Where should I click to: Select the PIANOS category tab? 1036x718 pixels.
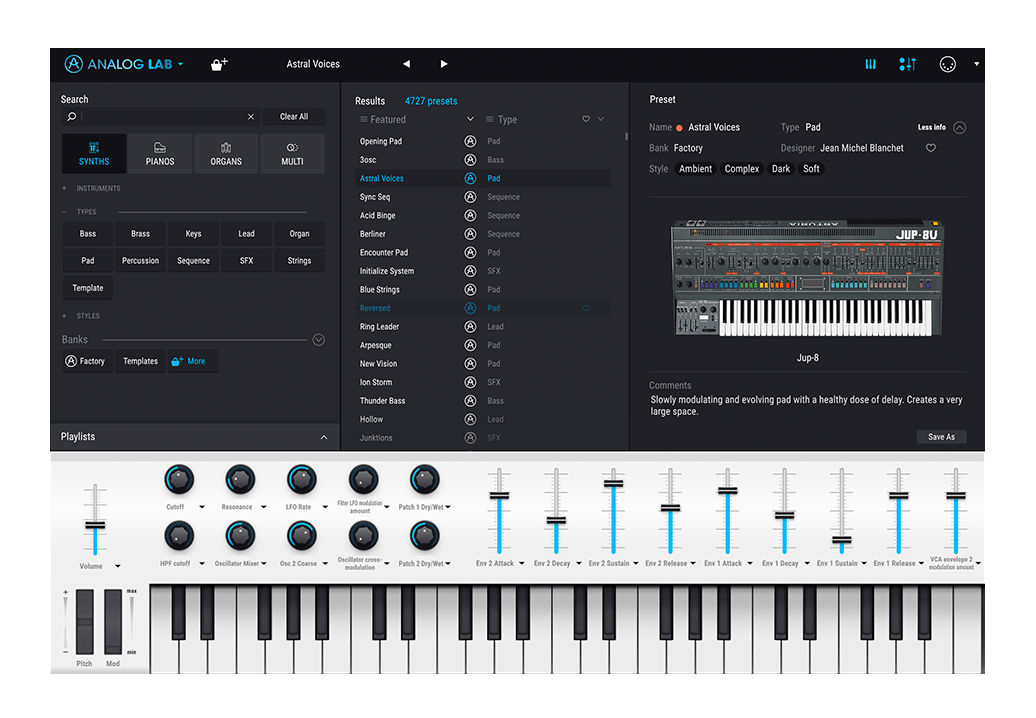160,153
